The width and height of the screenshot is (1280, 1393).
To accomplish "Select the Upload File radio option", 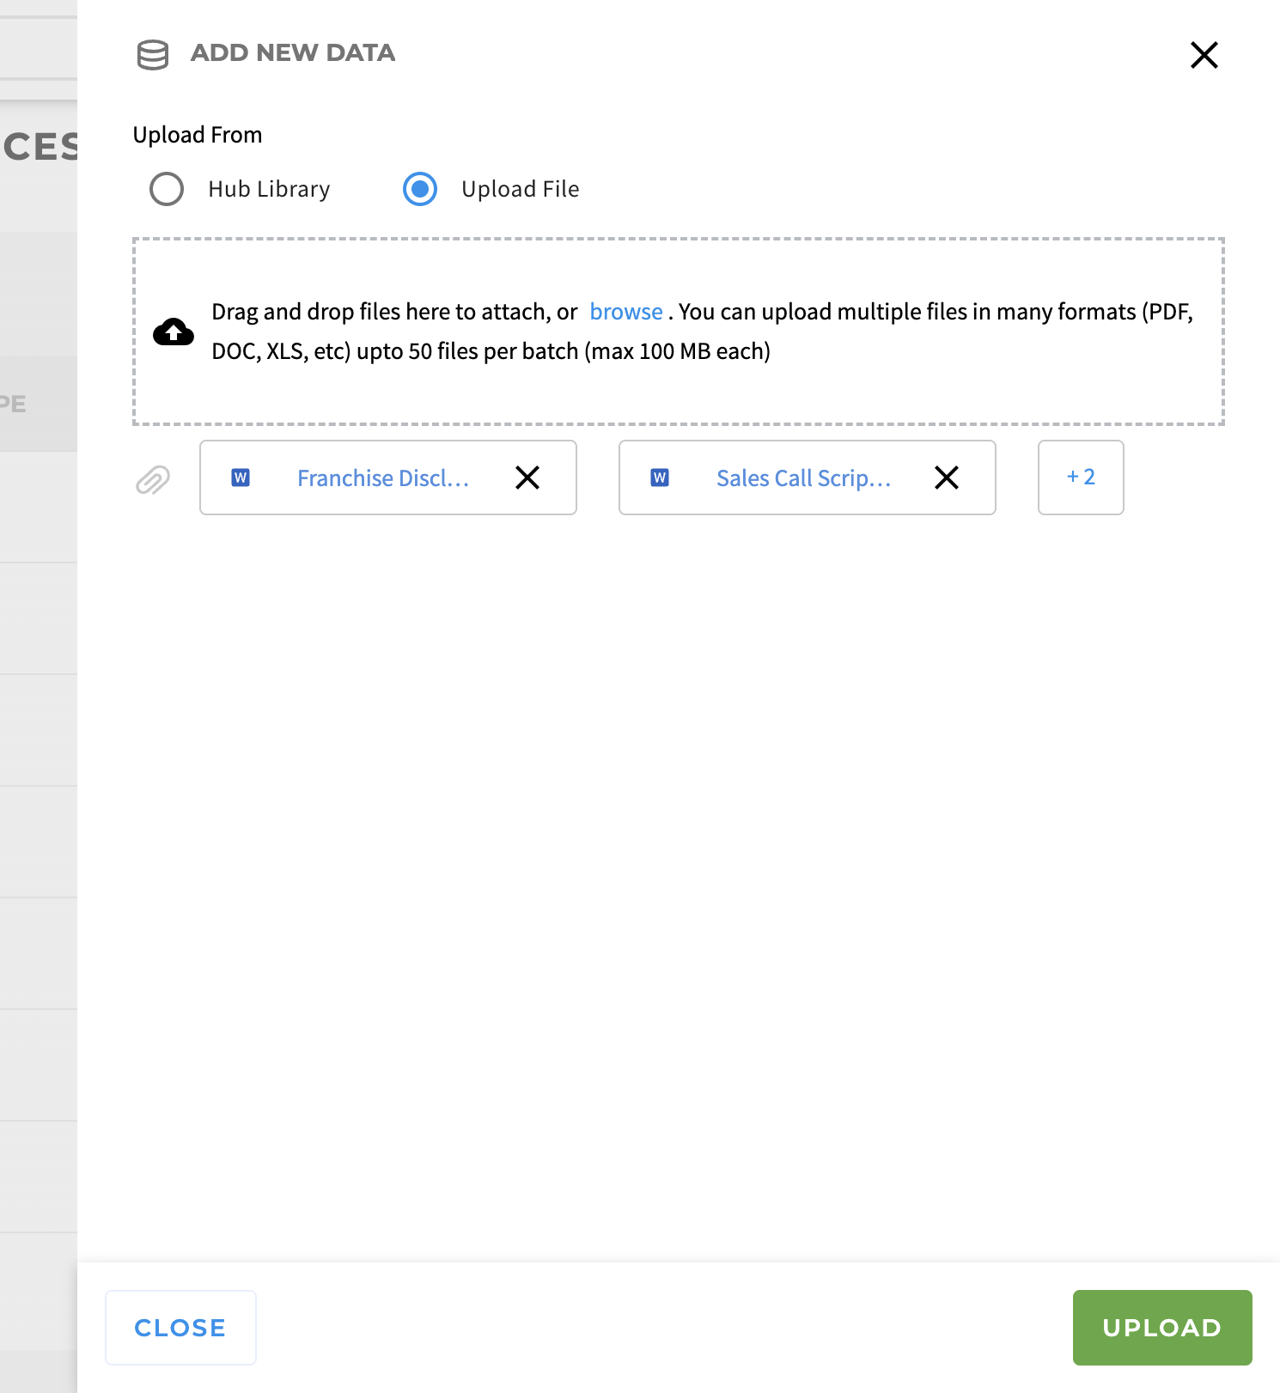I will click(x=419, y=189).
